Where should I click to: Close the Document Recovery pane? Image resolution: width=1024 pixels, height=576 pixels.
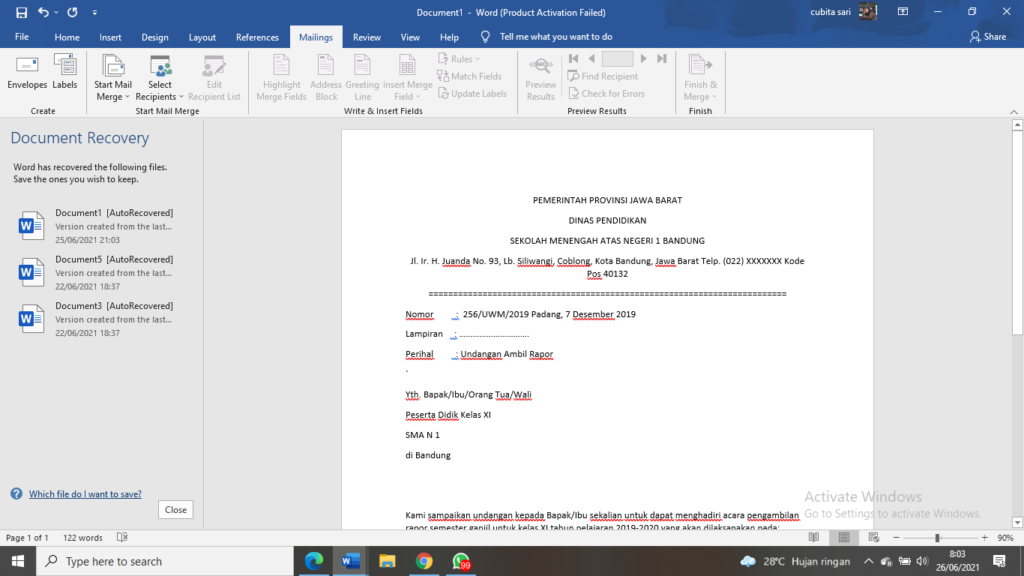click(x=176, y=509)
